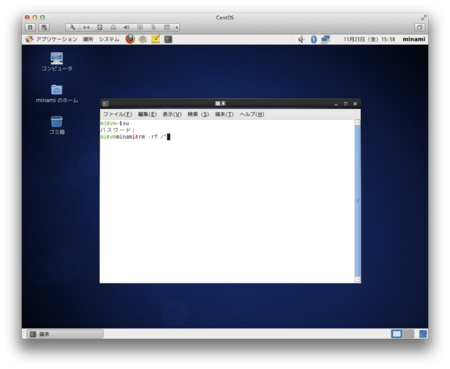This screenshot has height=369, width=450.
Task: Open the volume control applet
Action: [301, 39]
